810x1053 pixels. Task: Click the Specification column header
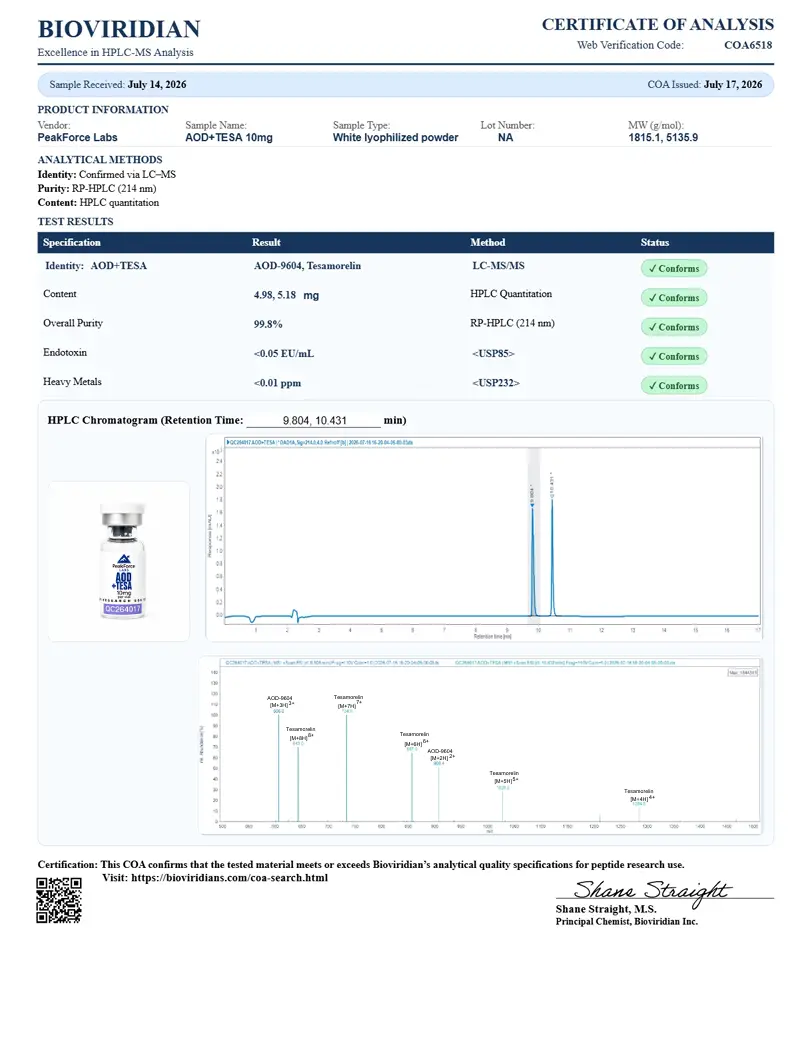72,242
